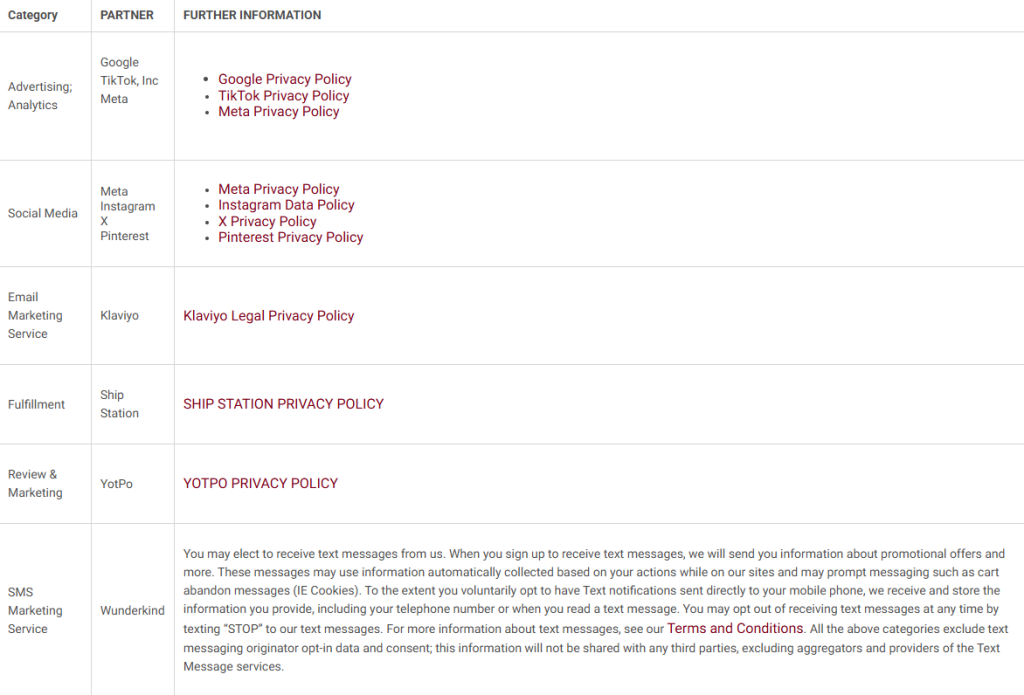Image resolution: width=1024 pixels, height=695 pixels.
Task: Click the Email Marketing Service category cell
Action: (x=35, y=315)
